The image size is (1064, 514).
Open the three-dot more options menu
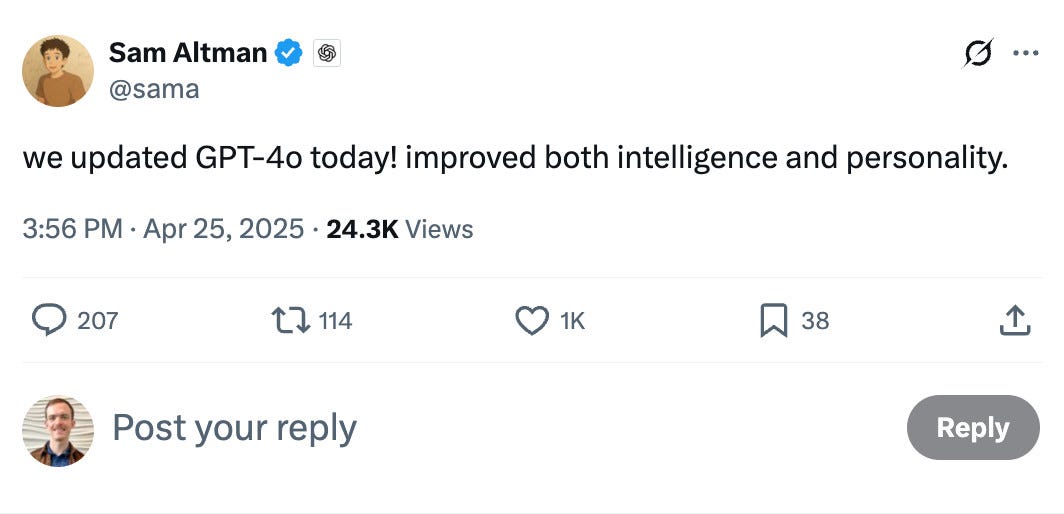pyautogui.click(x=1025, y=53)
